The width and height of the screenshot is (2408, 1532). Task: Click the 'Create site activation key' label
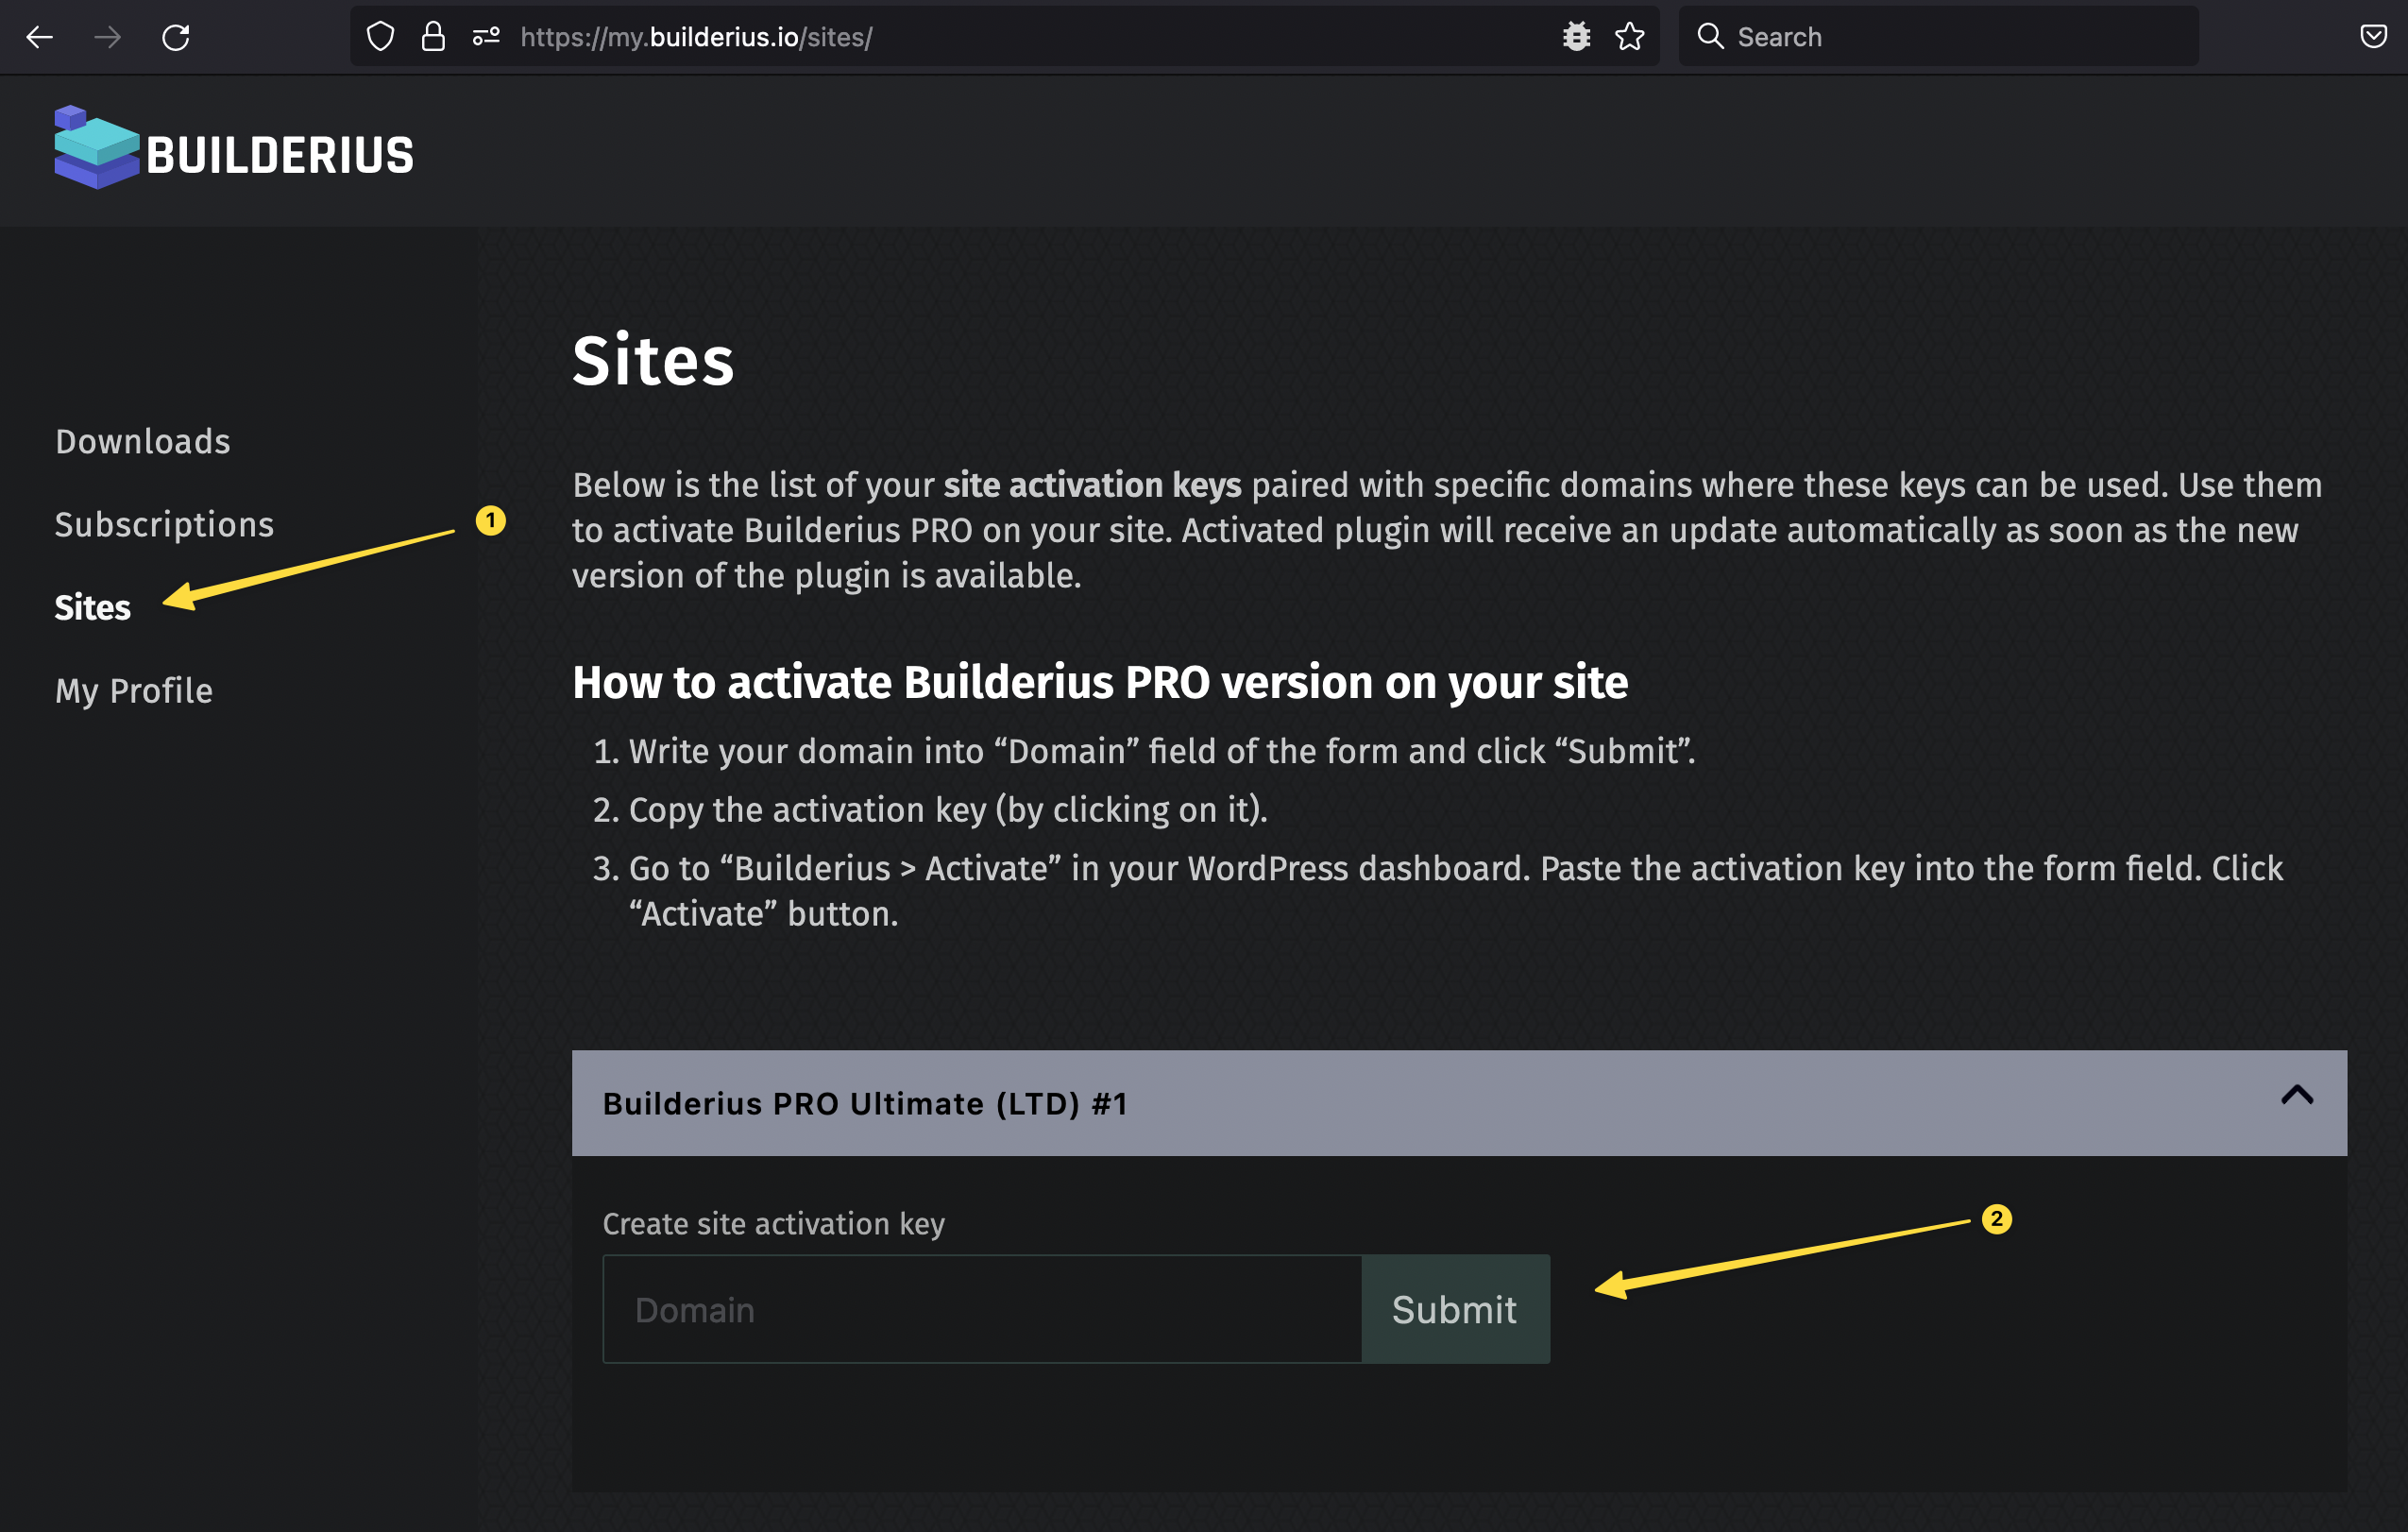point(773,1223)
